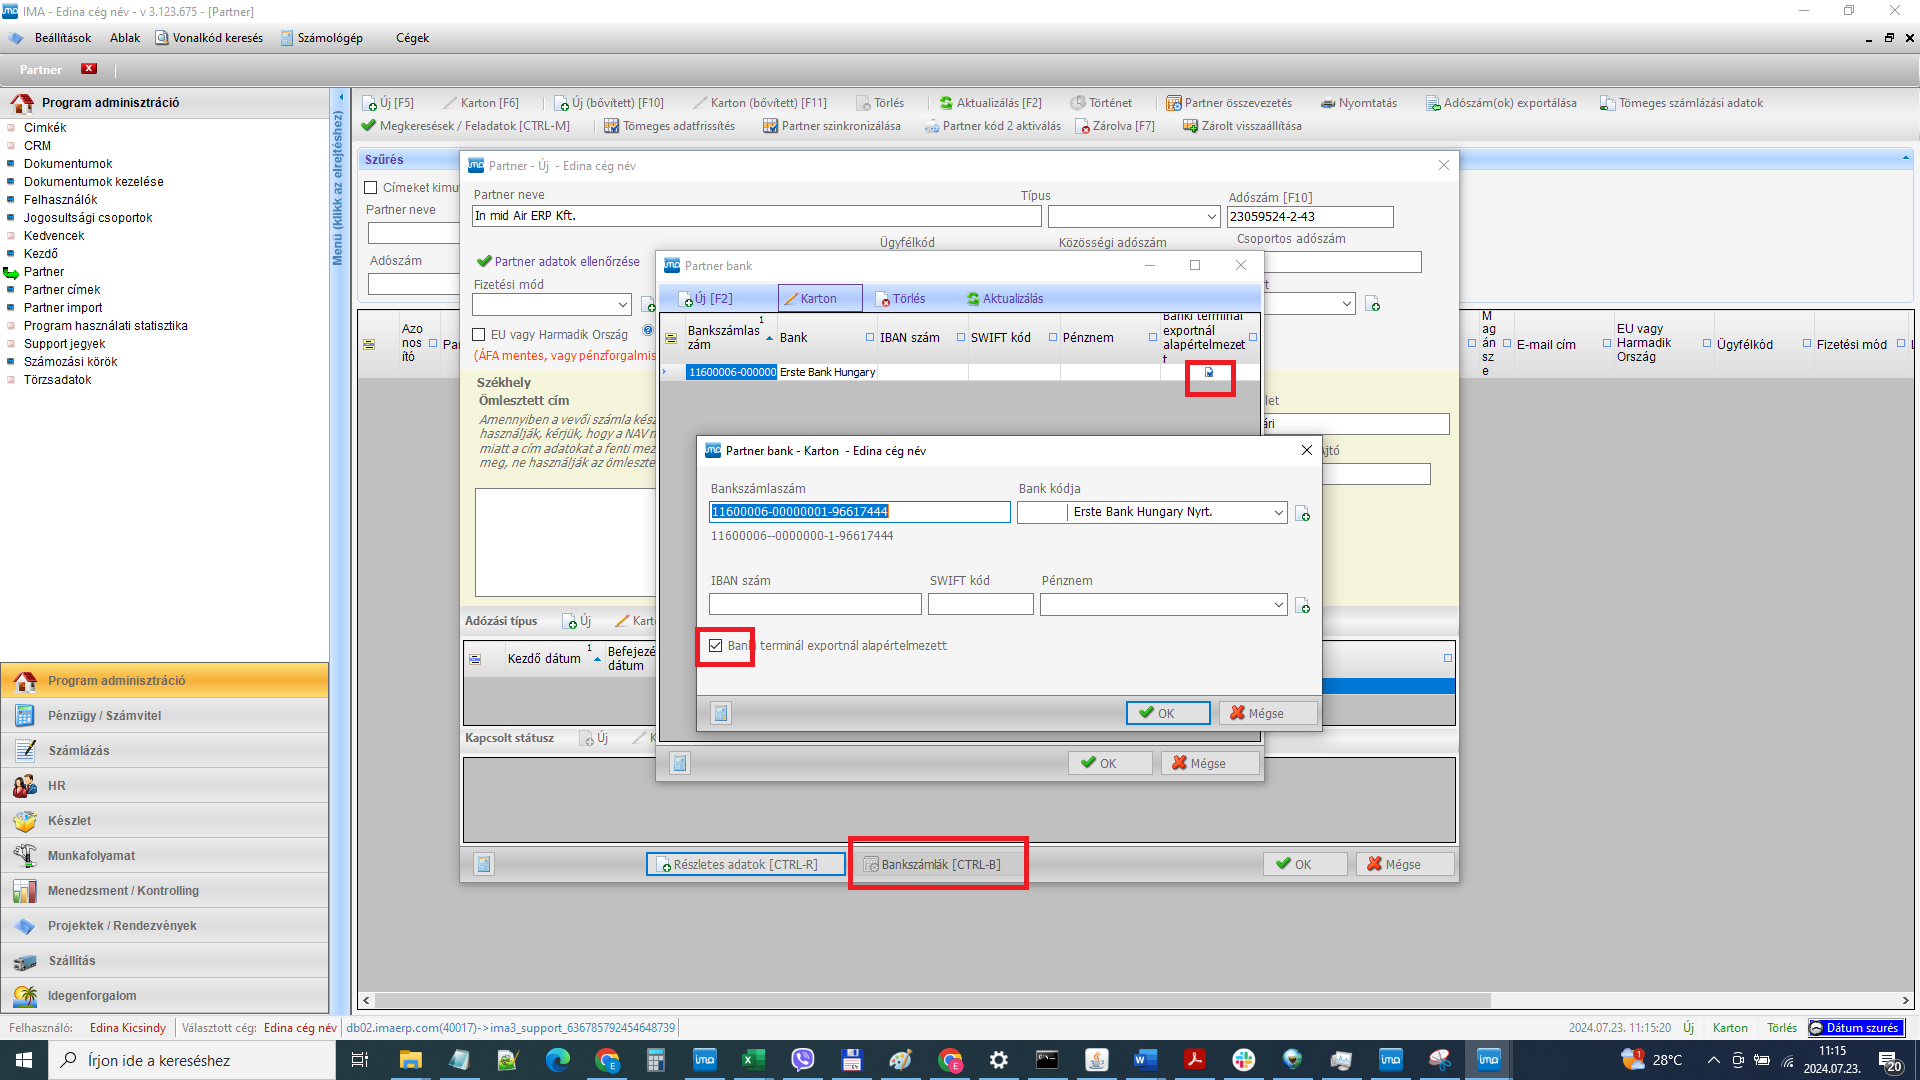
Task: Click Karton button in Partner bank window
Action: pyautogui.click(x=820, y=299)
